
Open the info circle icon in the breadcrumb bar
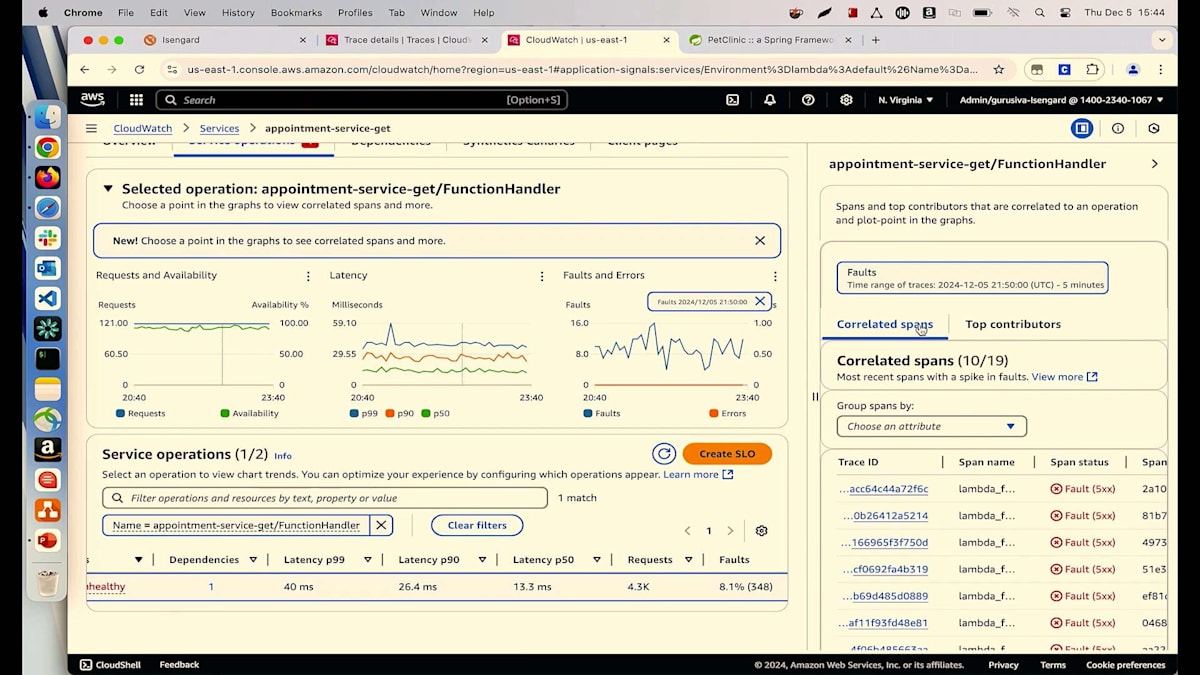[1118, 128]
